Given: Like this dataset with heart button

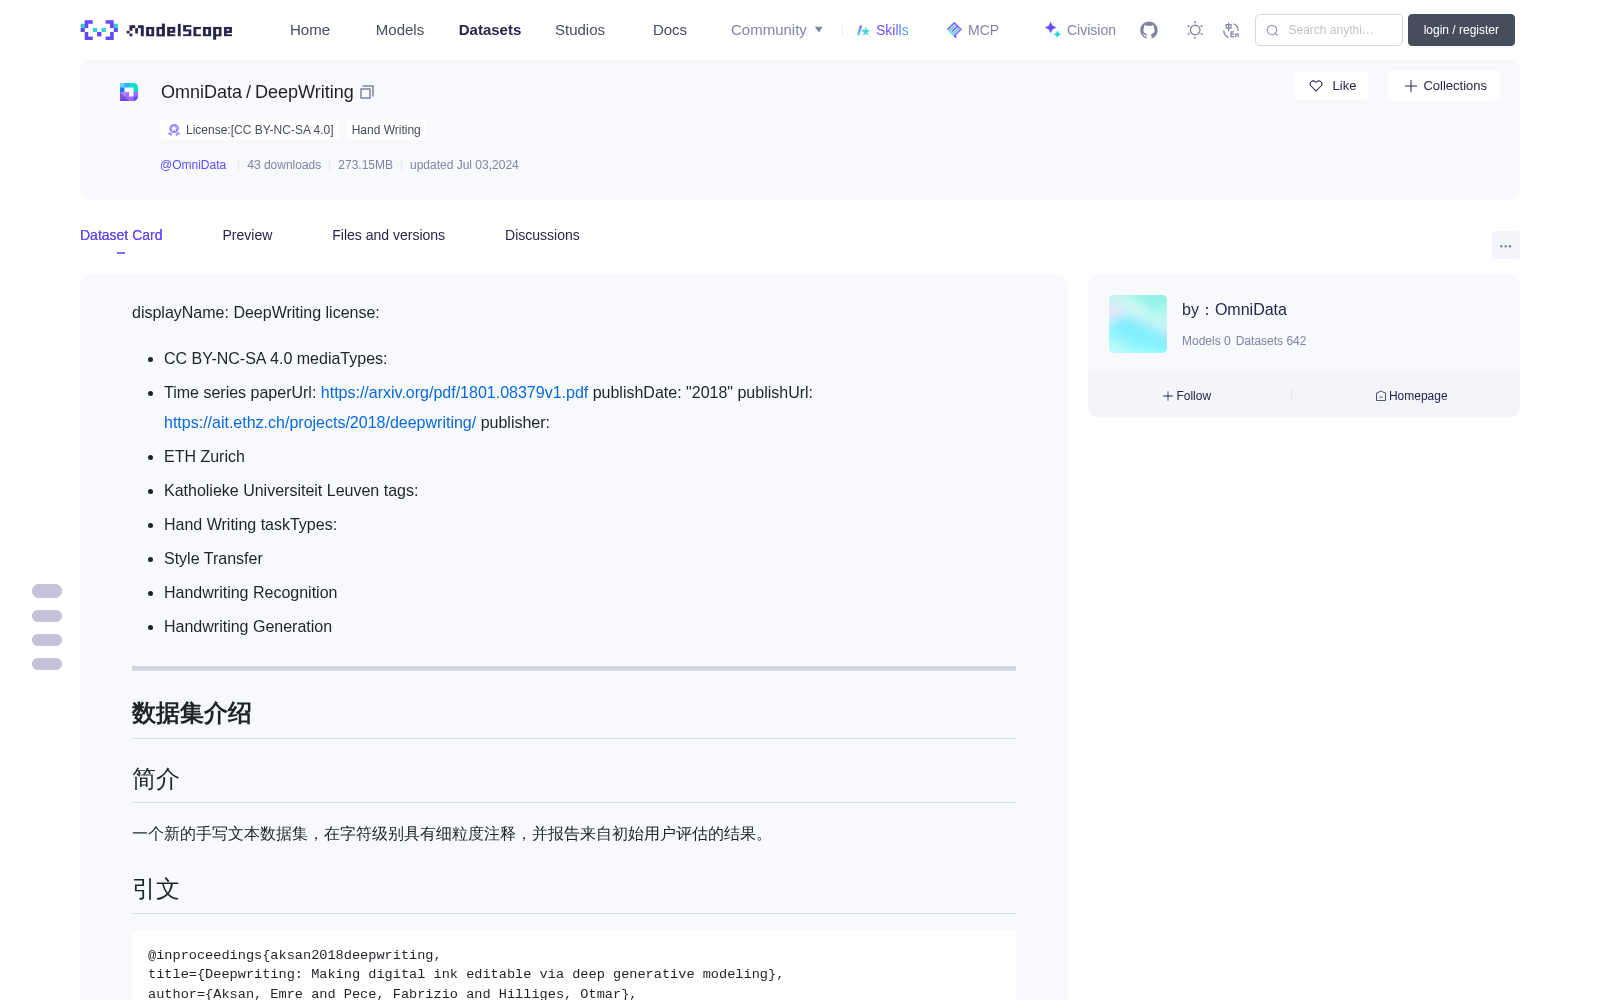Looking at the screenshot, I should [x=1332, y=86].
